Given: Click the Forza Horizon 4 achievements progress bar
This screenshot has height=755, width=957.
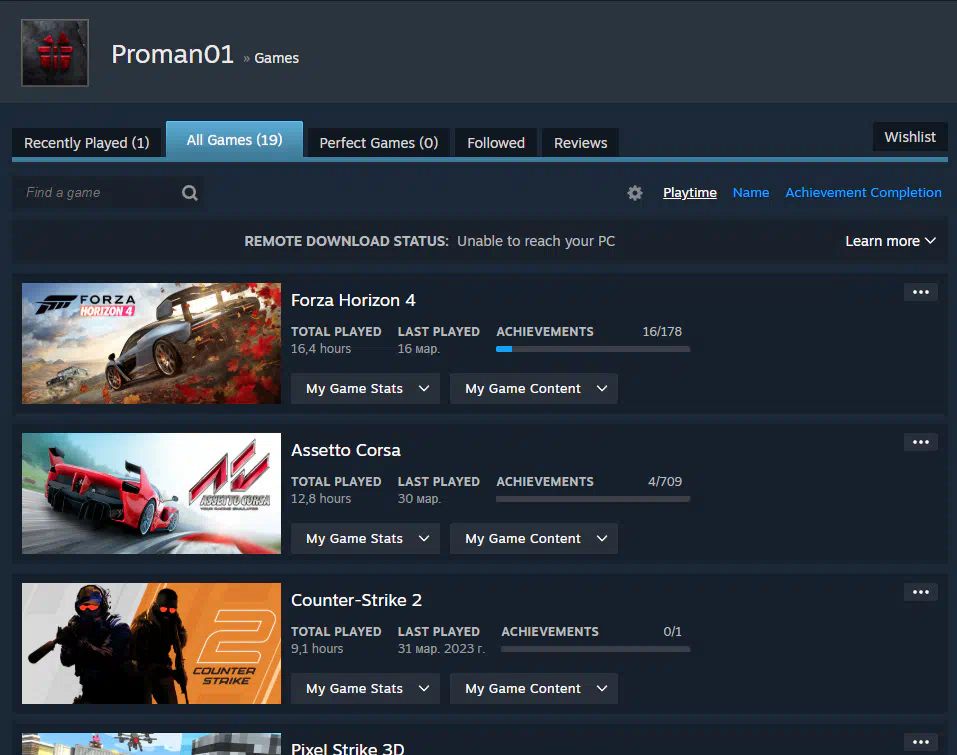Looking at the screenshot, I should click(593, 349).
